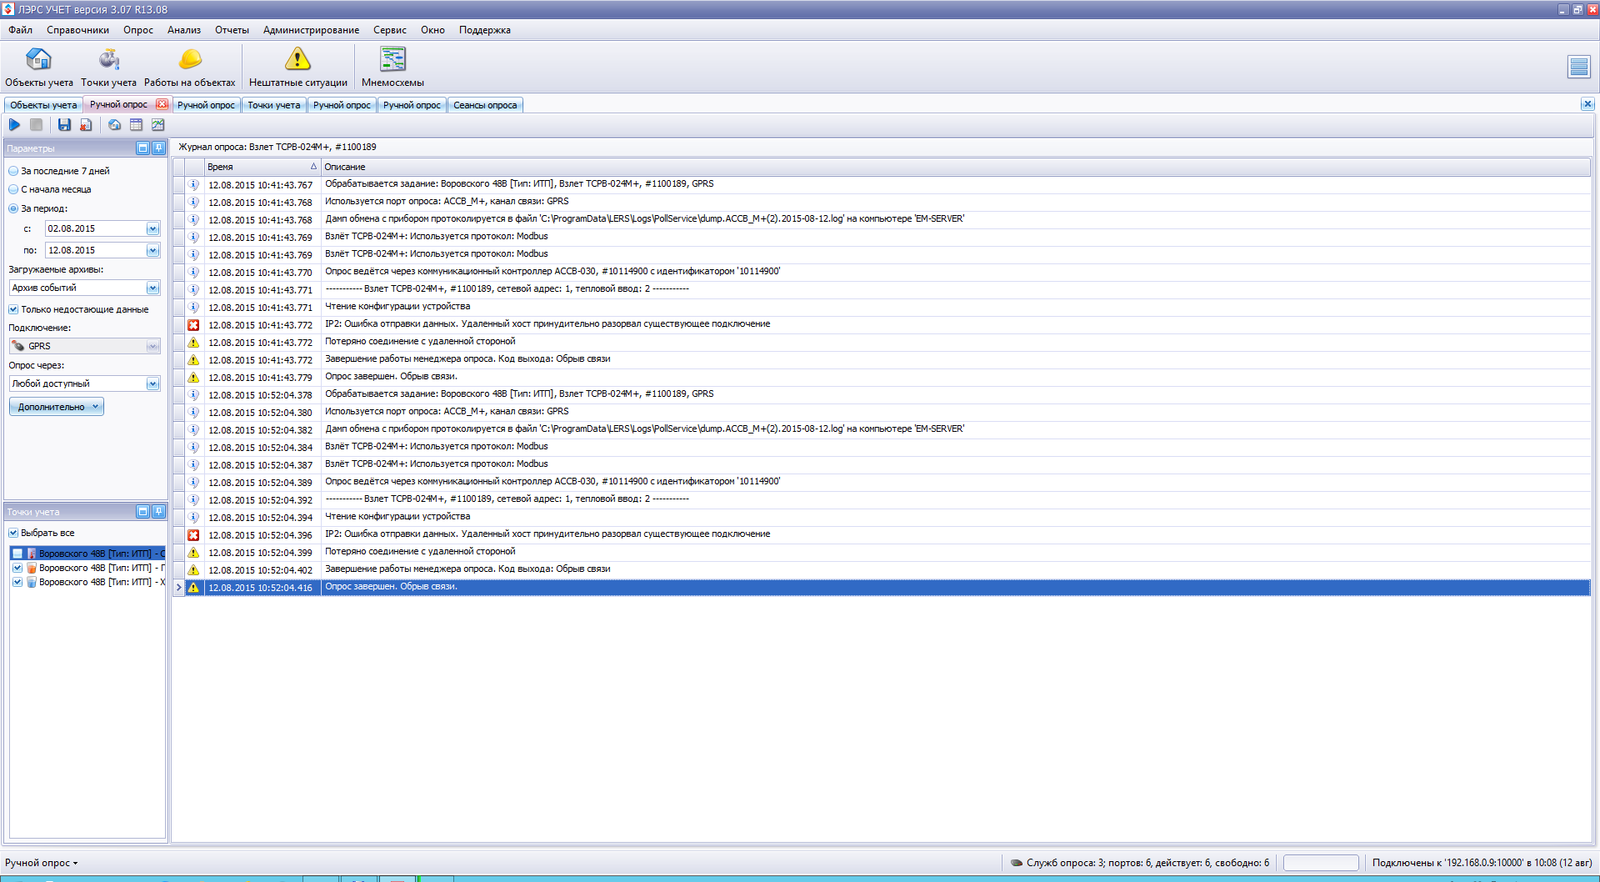Click the empty progress field in the status bar
Viewport: 1600px width, 882px height.
(1320, 862)
